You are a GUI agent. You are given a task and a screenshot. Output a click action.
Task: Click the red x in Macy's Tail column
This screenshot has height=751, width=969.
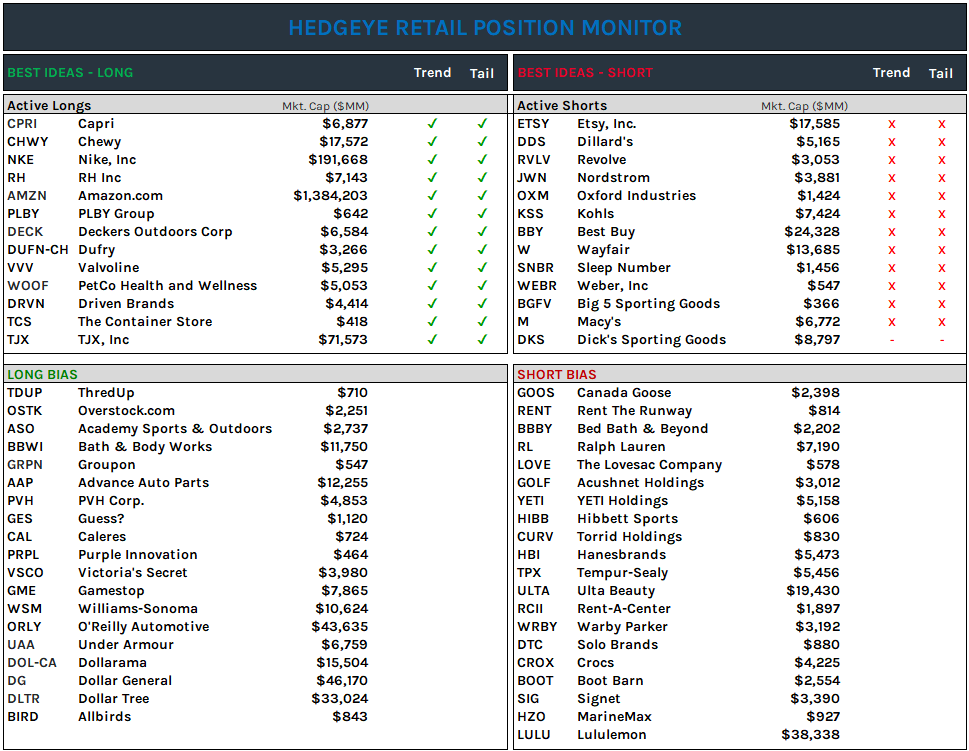940,321
